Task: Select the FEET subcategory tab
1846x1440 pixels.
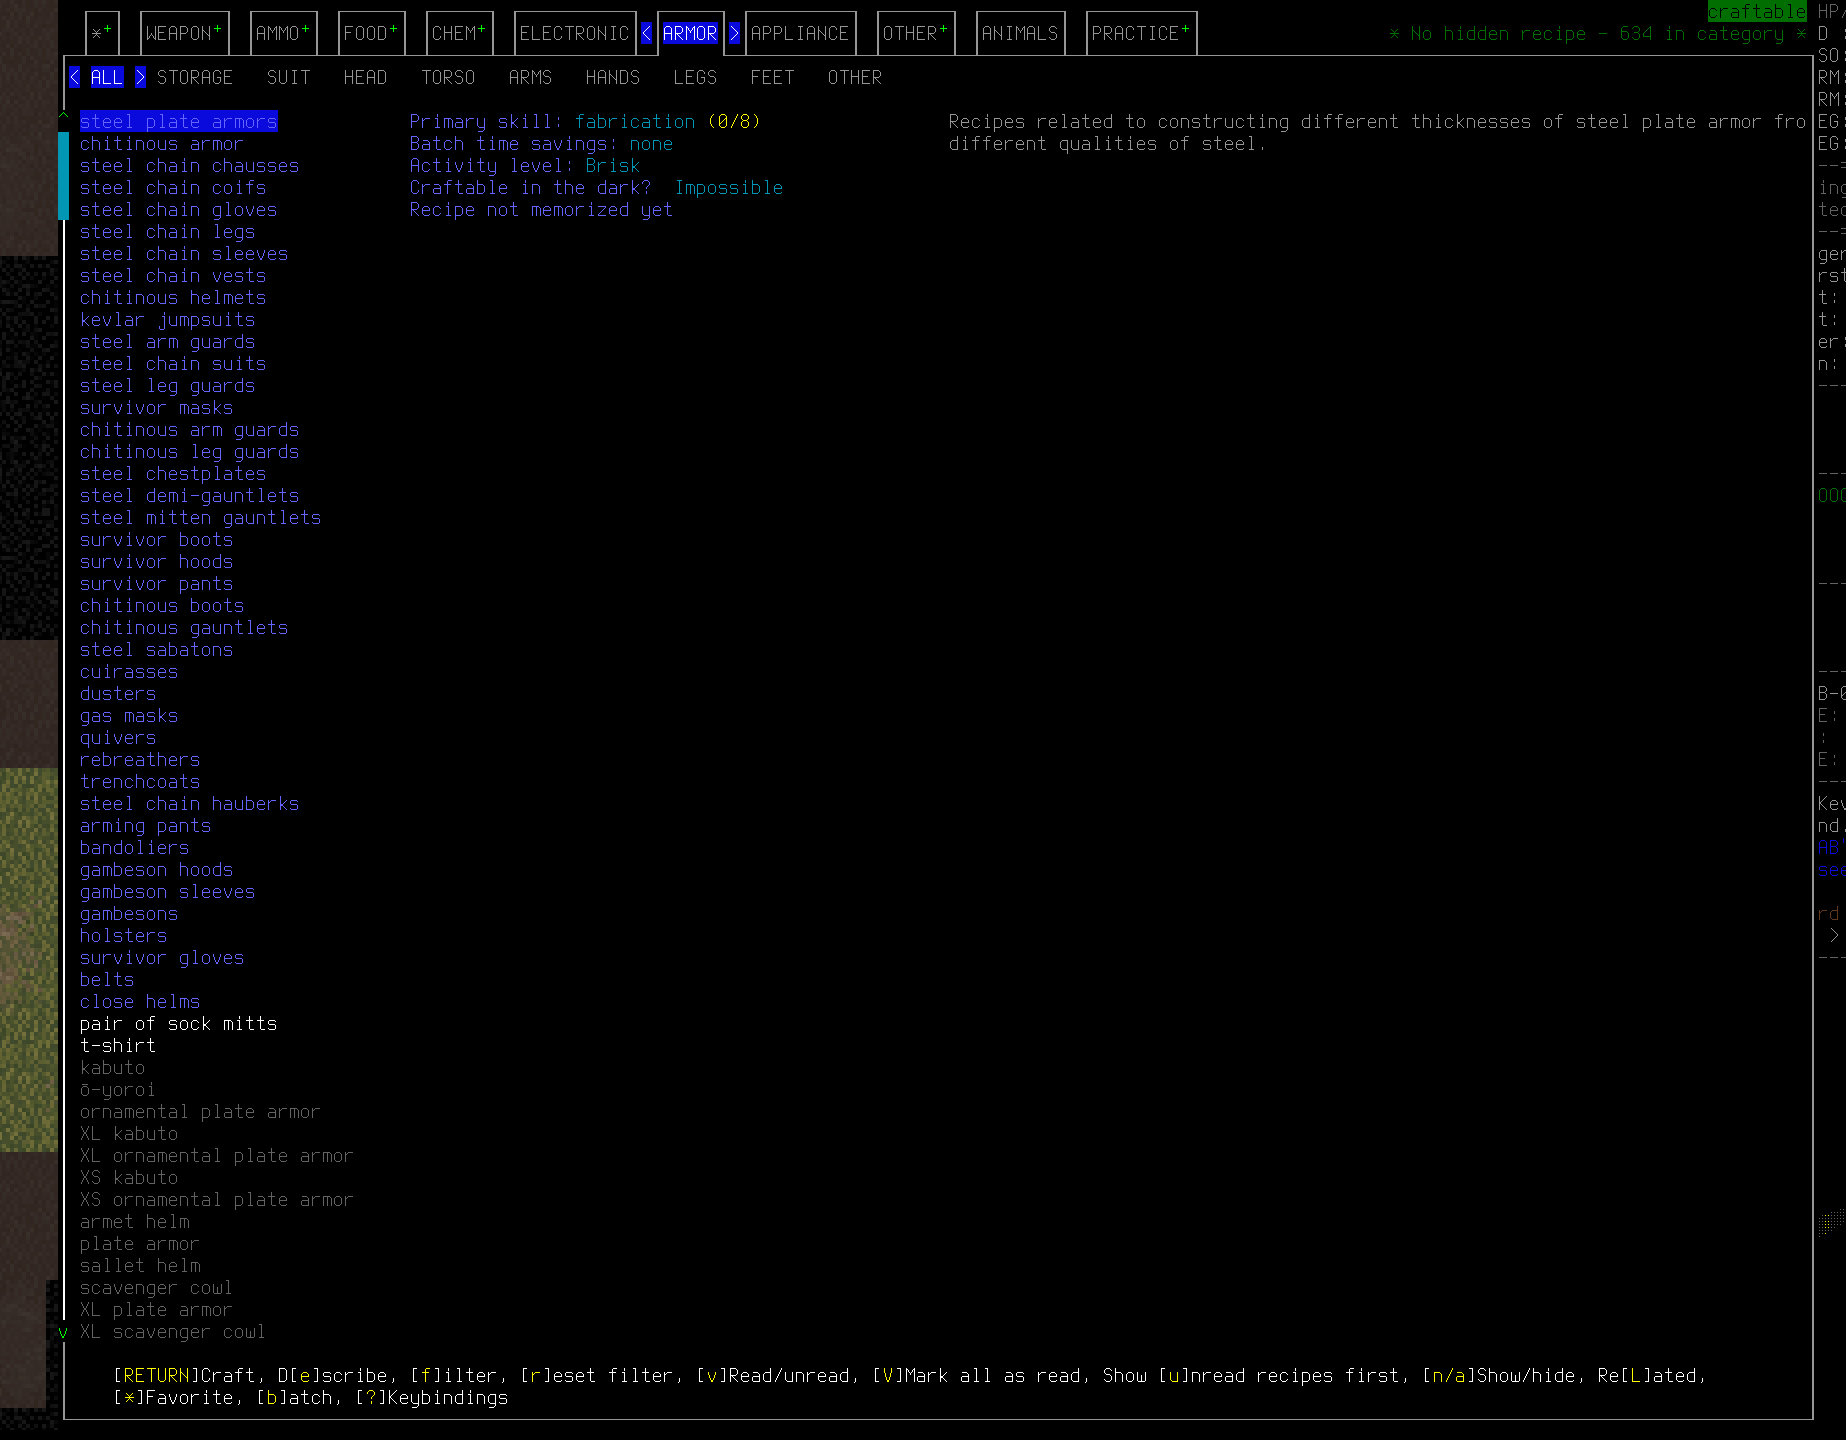Action: (x=772, y=77)
